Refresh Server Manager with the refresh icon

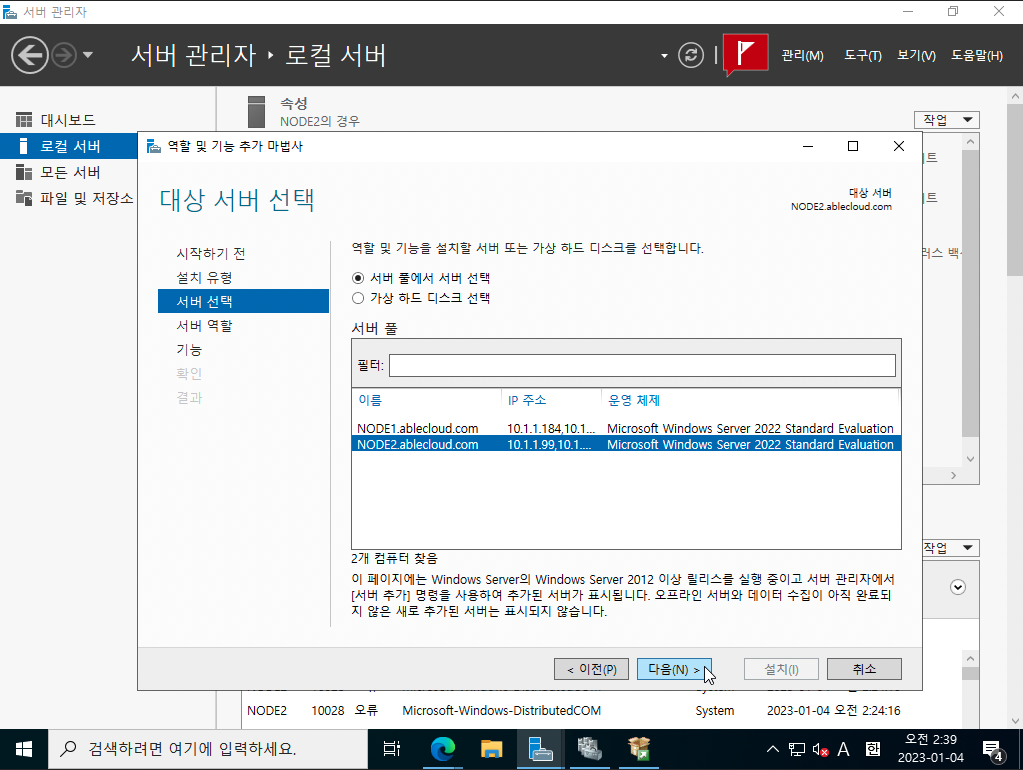tap(691, 55)
